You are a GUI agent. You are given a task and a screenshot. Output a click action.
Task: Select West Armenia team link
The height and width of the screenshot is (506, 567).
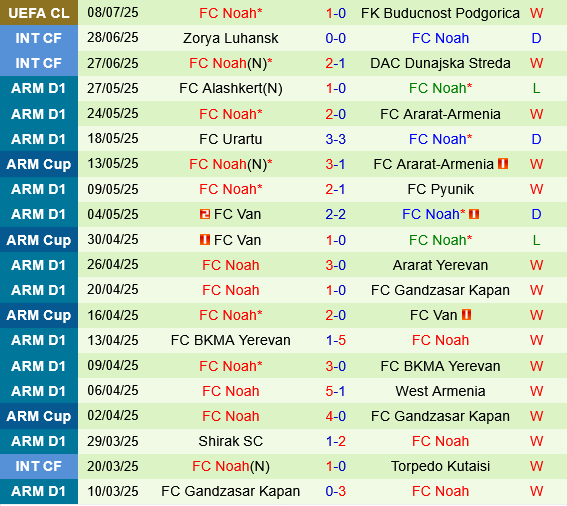[440, 391]
